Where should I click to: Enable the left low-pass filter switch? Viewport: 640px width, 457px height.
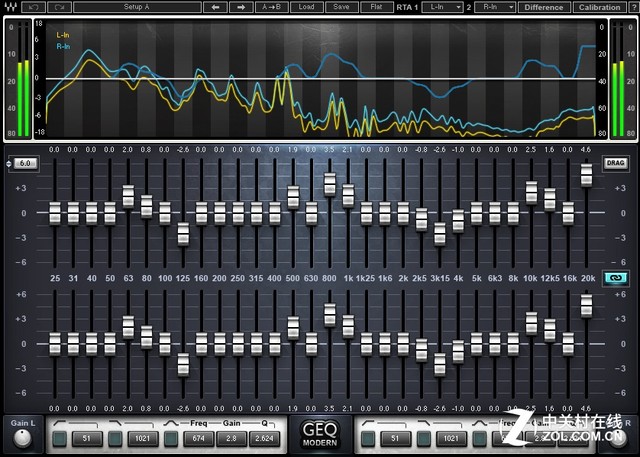(x=116, y=439)
